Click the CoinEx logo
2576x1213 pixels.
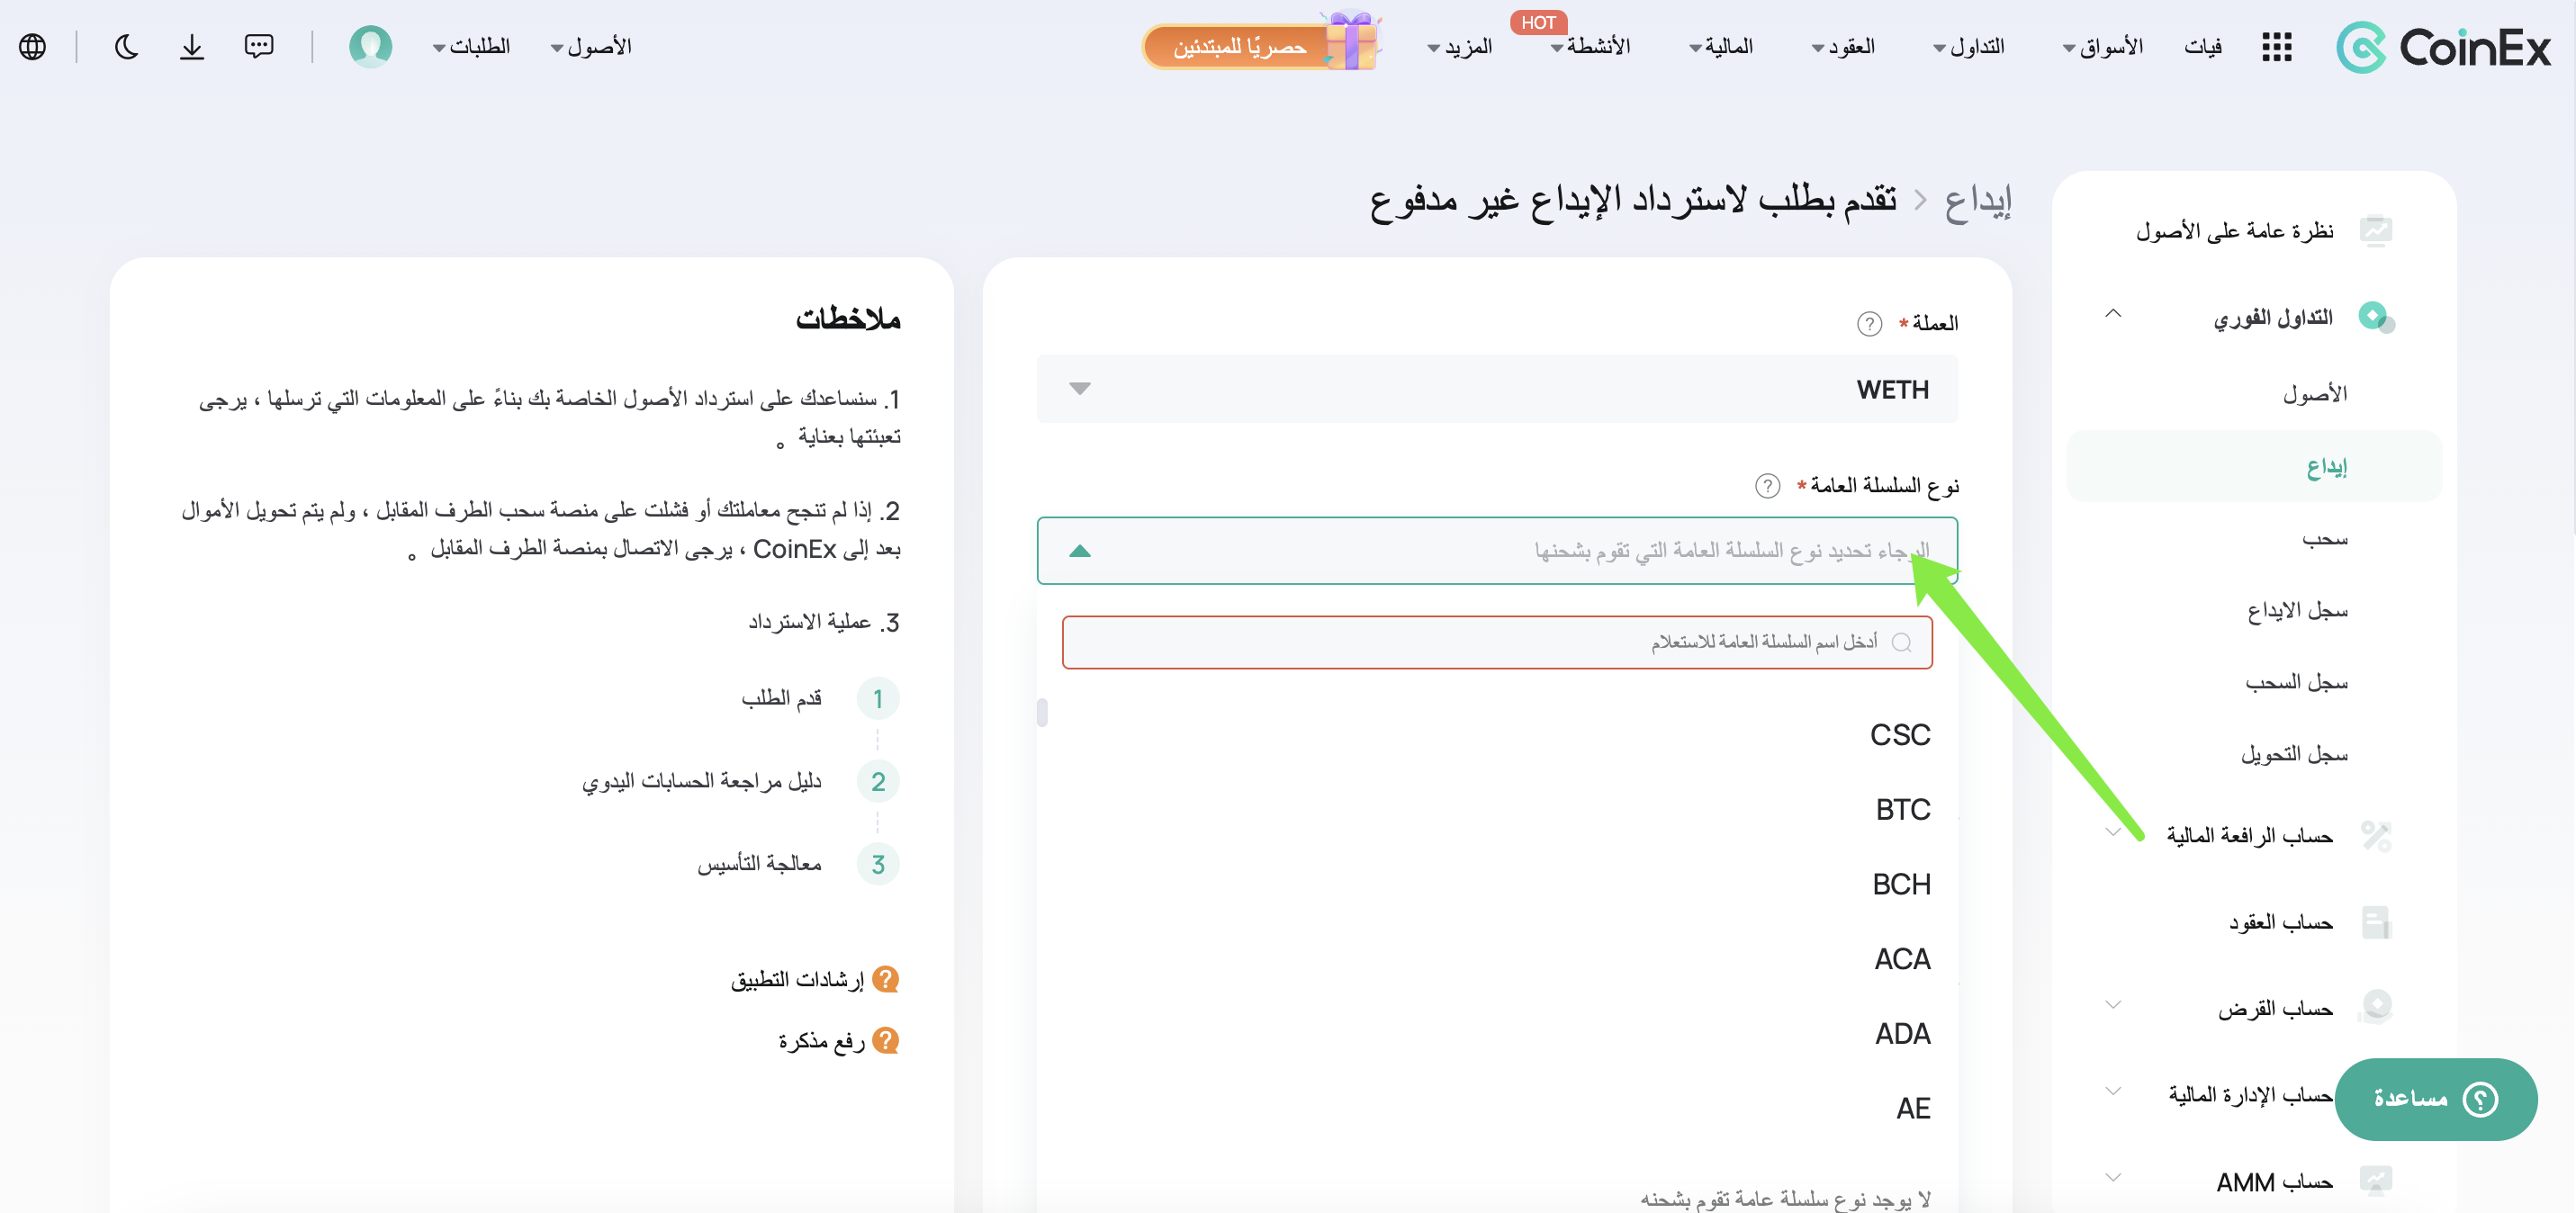(x=2443, y=47)
